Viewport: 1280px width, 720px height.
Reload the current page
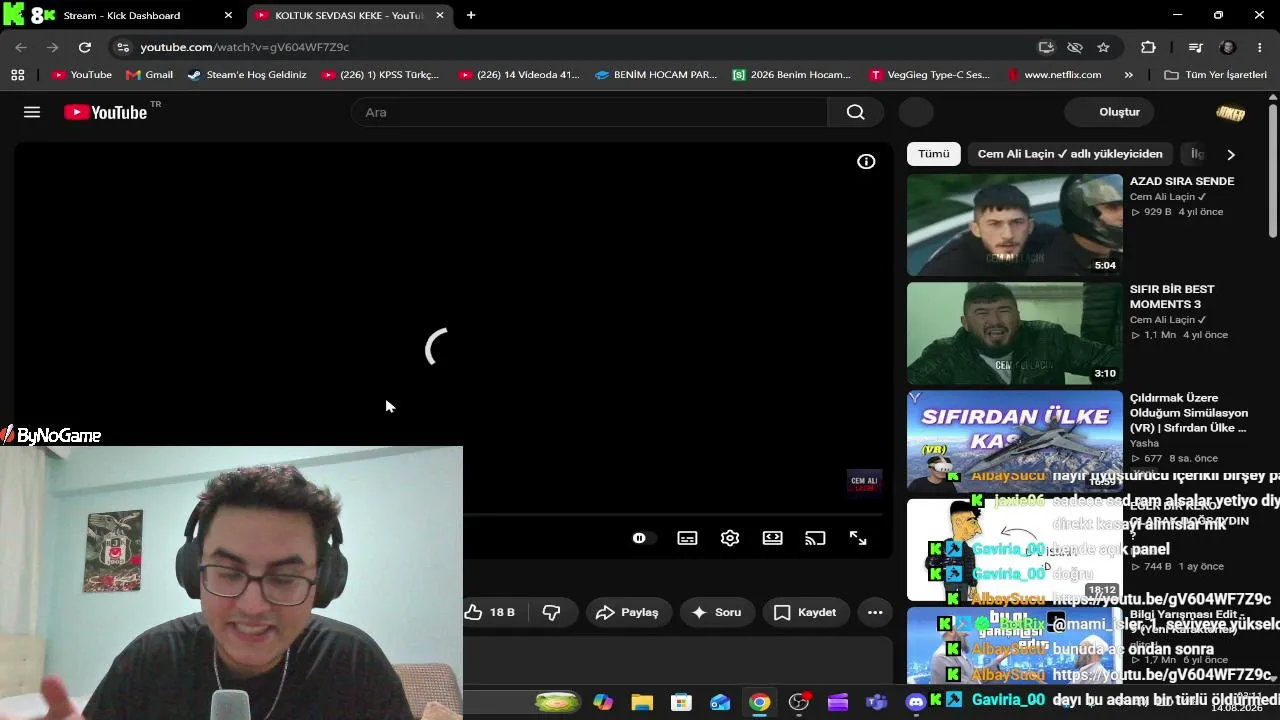tap(85, 47)
